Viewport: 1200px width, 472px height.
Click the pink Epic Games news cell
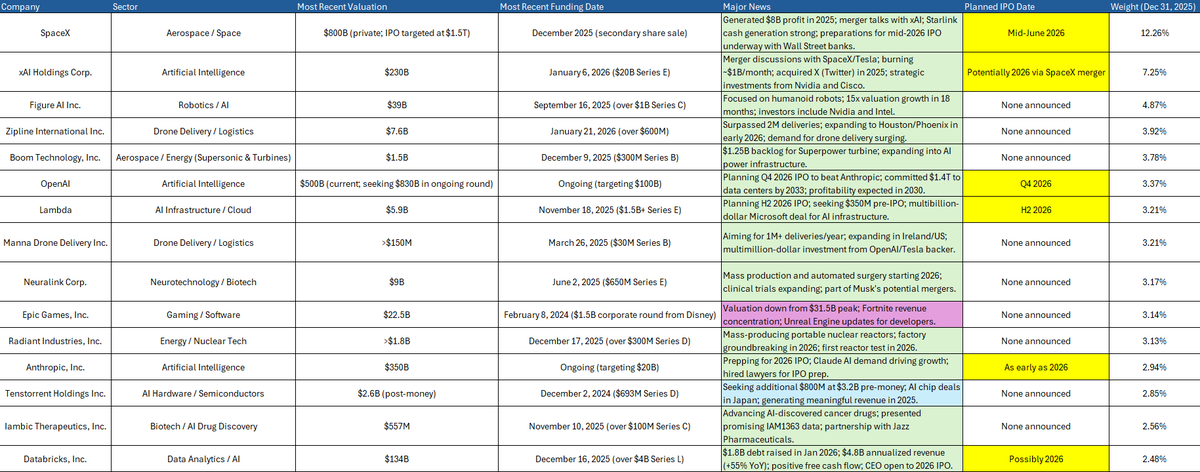[840, 315]
